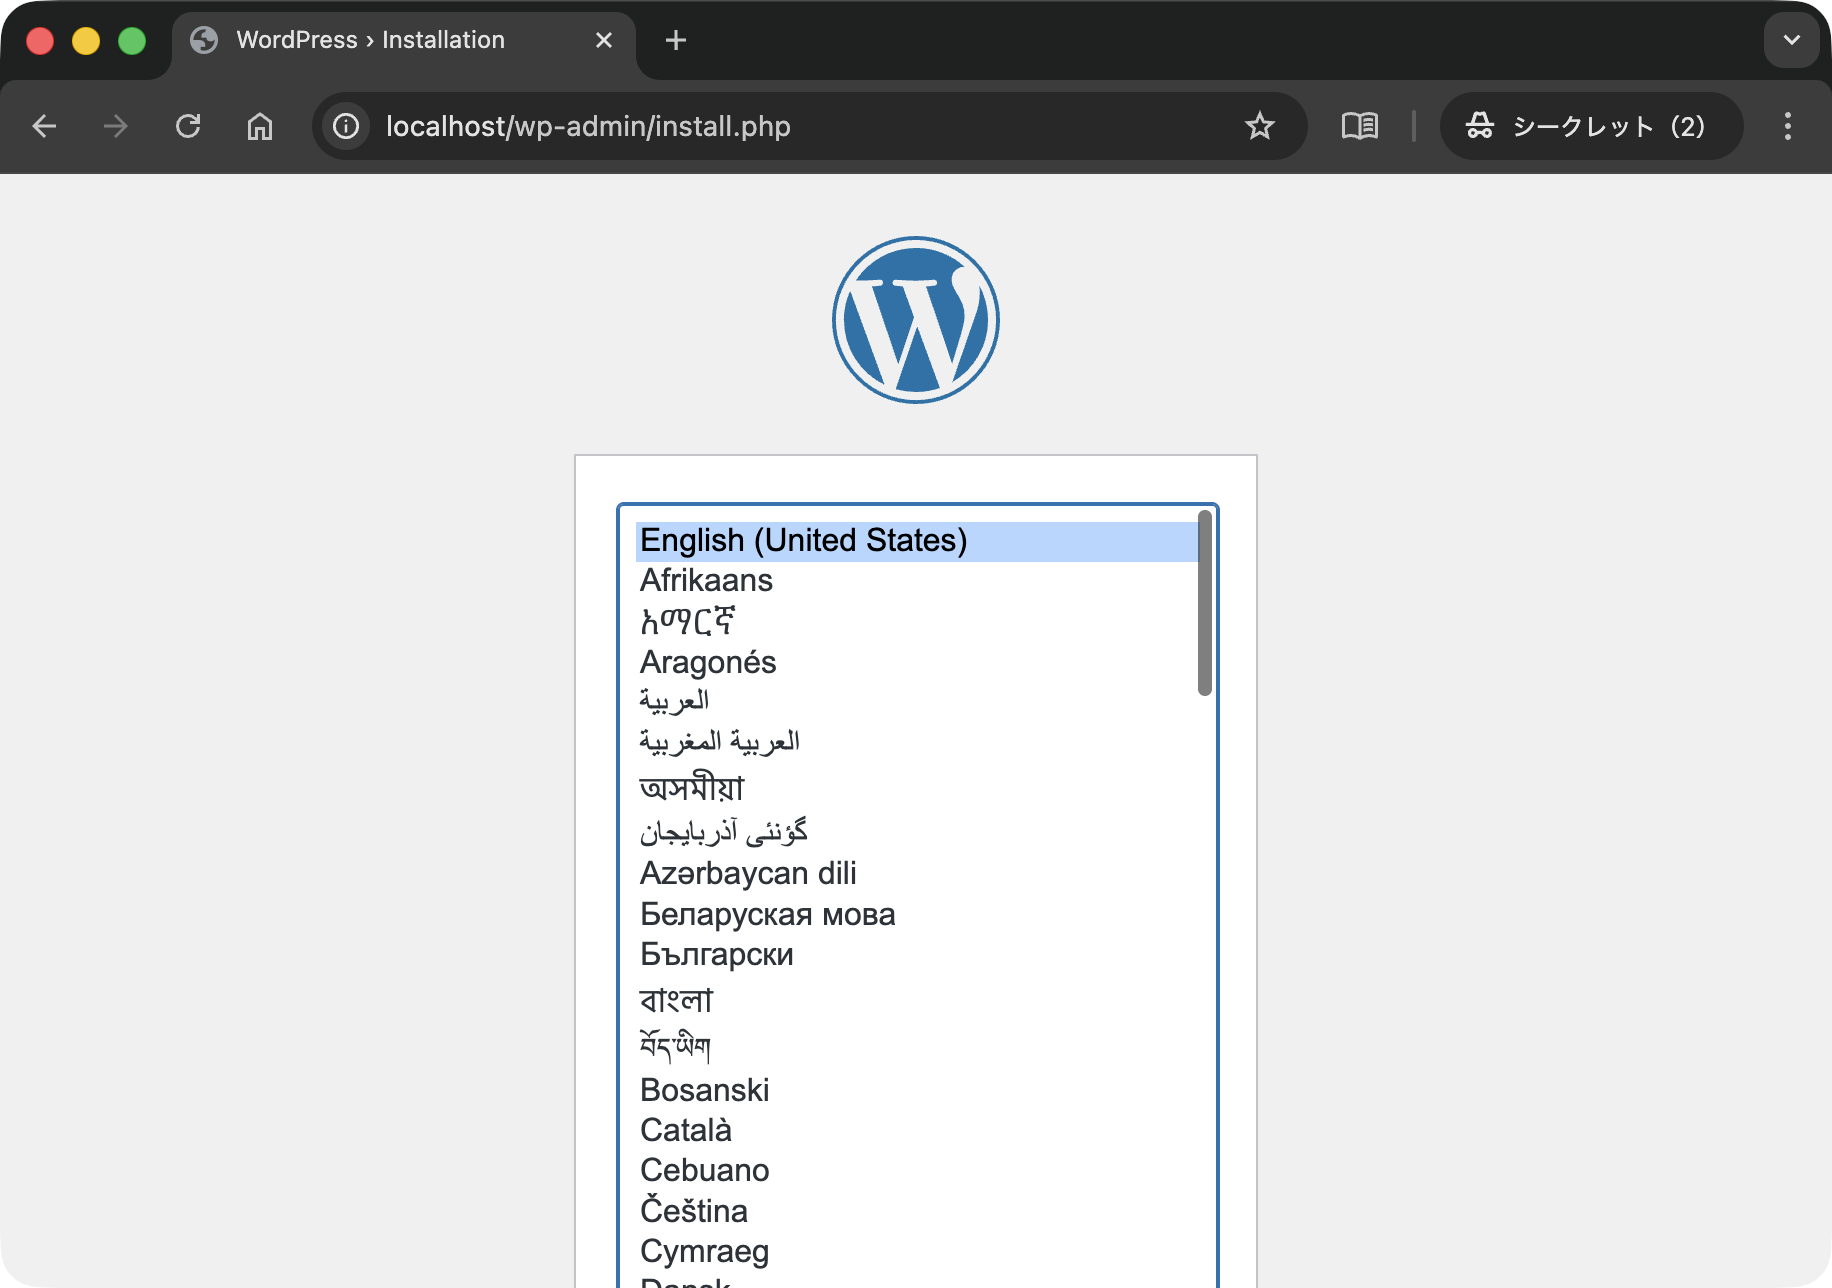Go to the browser home page
1832x1288 pixels.
pyautogui.click(x=260, y=126)
